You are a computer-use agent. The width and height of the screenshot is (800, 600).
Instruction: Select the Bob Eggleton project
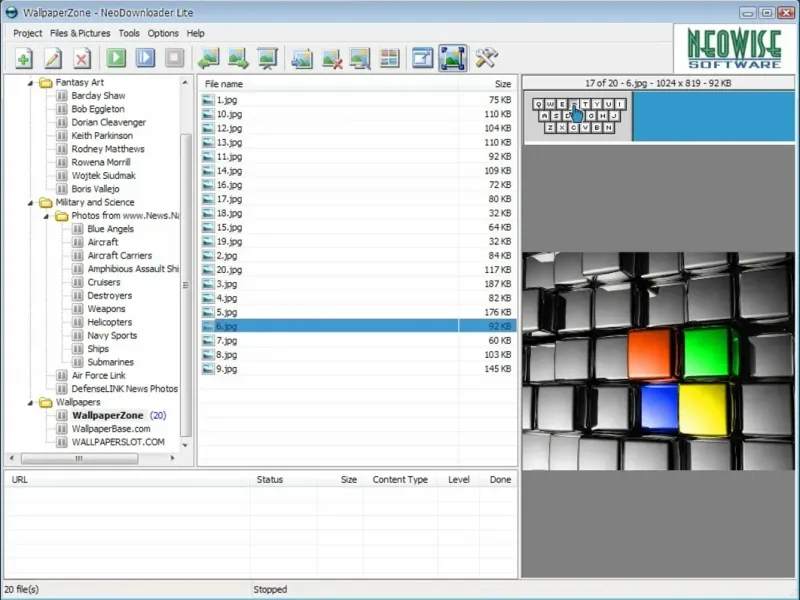[x=98, y=109]
